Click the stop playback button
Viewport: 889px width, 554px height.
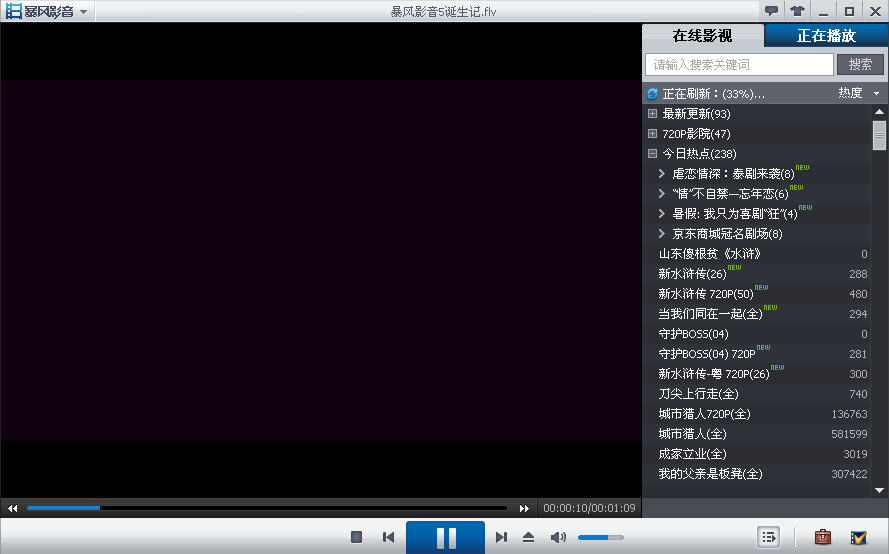(x=356, y=536)
